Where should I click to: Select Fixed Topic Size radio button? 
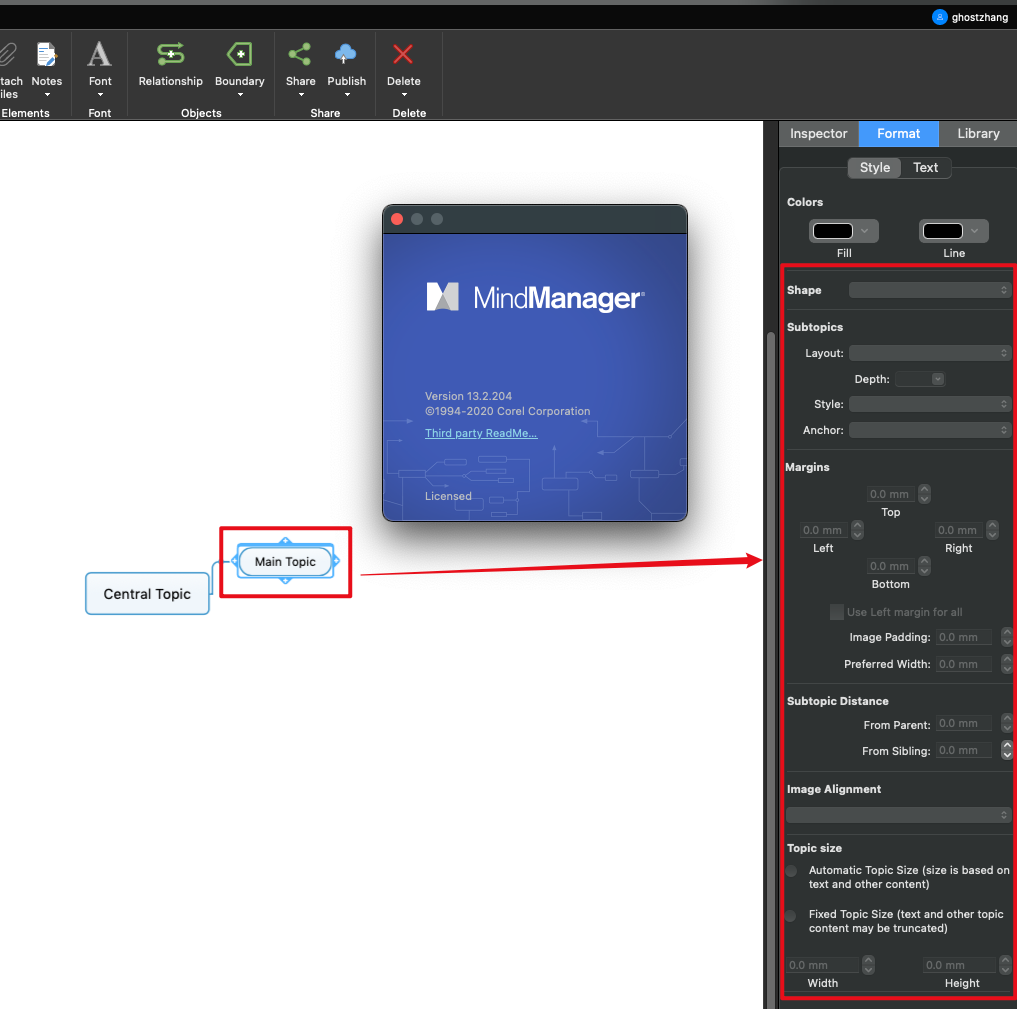coord(791,915)
